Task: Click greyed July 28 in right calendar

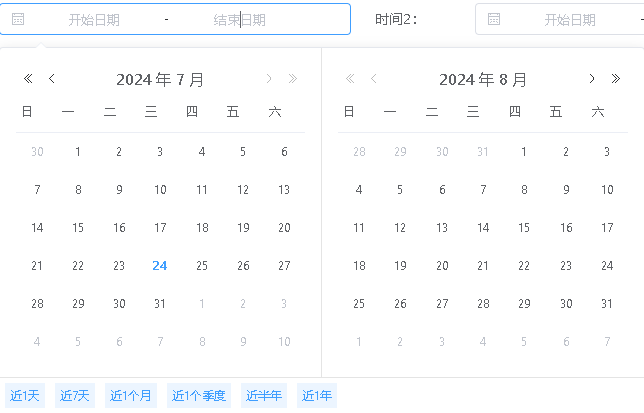Action: coord(359,152)
